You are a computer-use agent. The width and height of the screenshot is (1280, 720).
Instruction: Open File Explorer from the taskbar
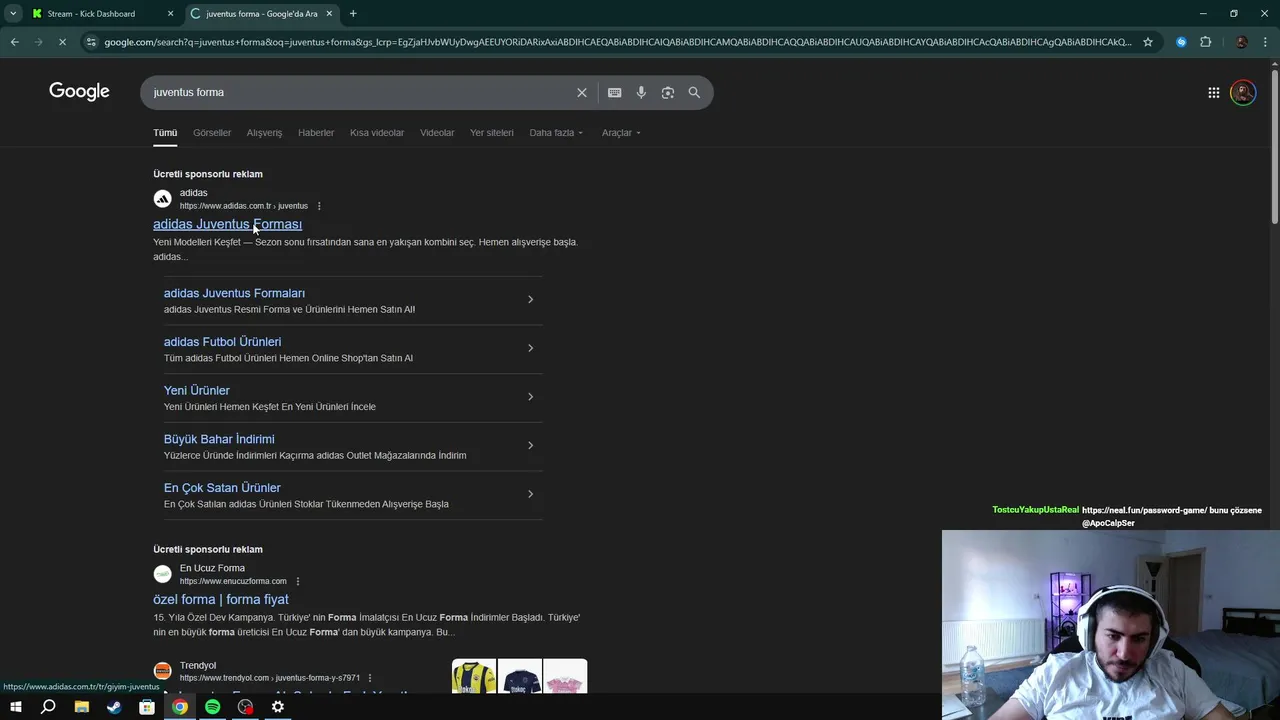coord(81,707)
